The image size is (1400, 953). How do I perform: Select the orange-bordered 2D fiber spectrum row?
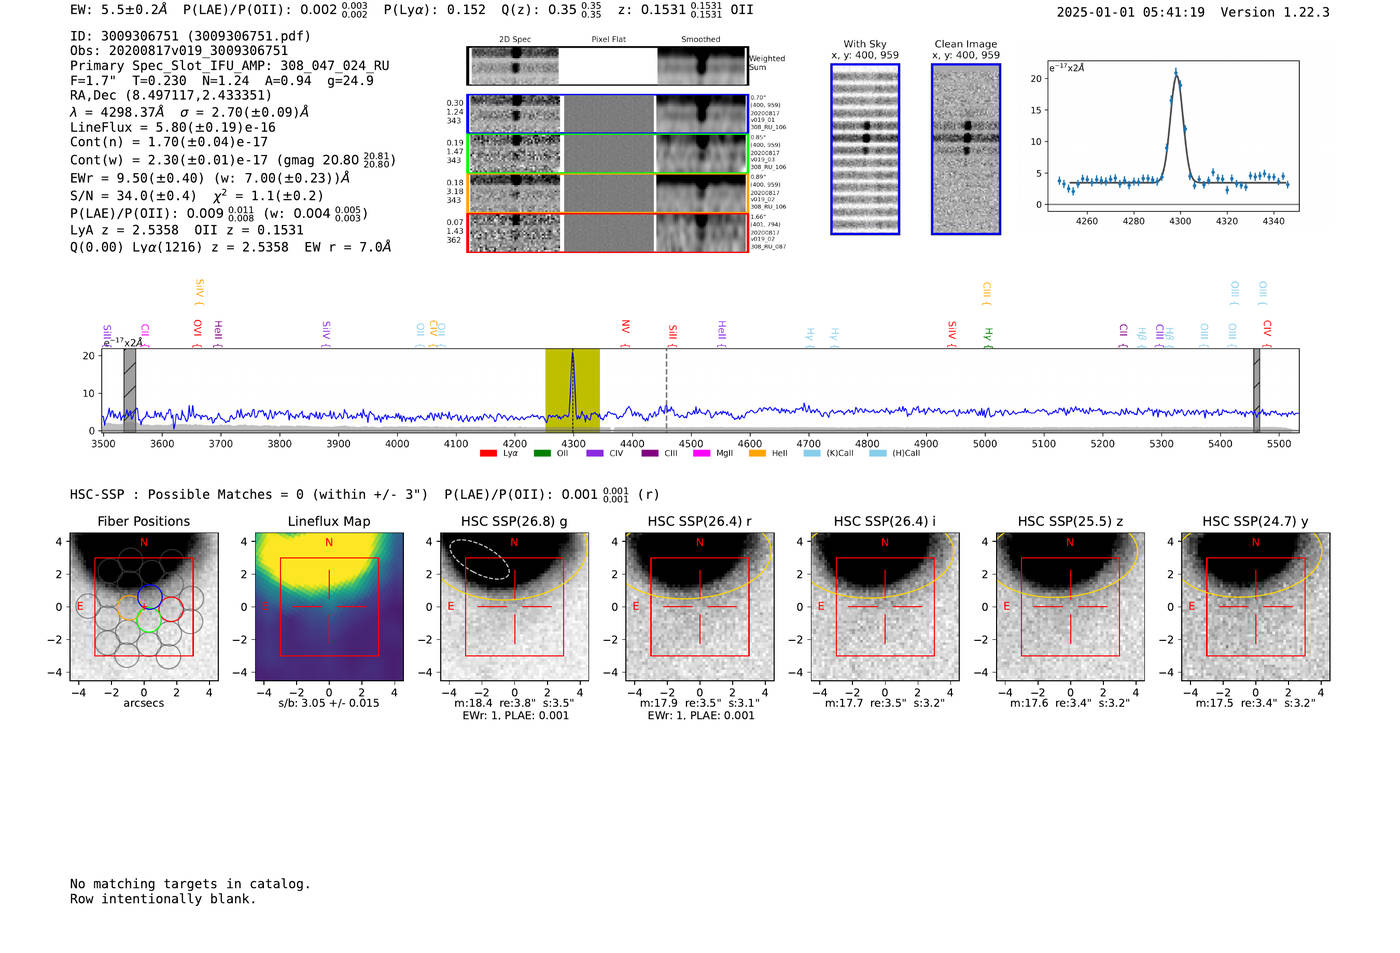click(x=607, y=193)
